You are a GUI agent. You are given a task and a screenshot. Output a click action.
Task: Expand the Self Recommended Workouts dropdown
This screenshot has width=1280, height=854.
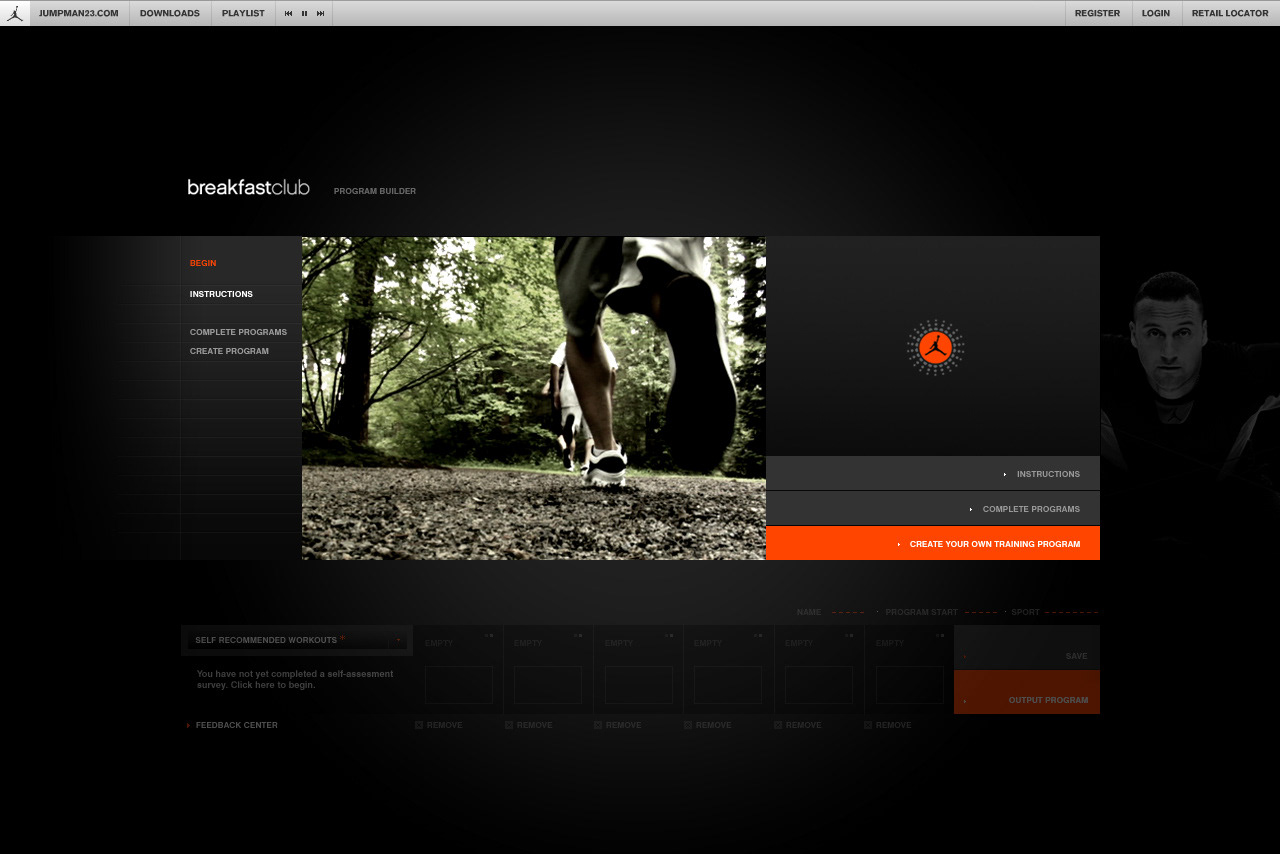(x=398, y=640)
